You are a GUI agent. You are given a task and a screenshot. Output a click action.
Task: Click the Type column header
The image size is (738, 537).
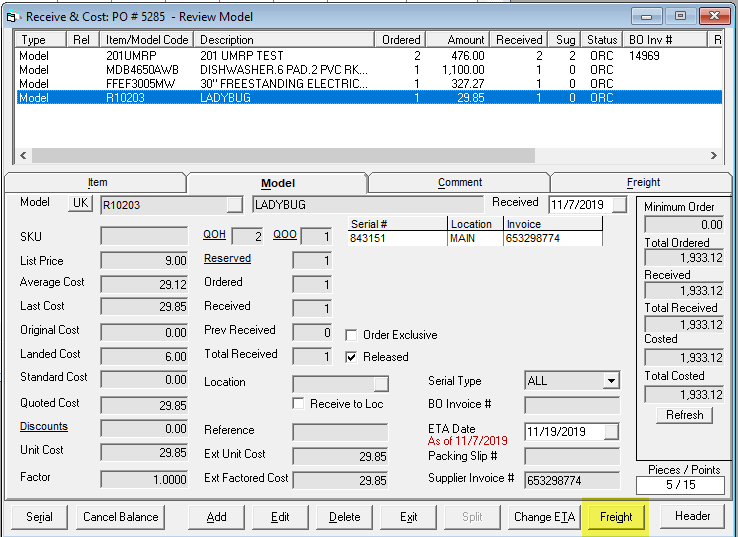click(x=41, y=40)
